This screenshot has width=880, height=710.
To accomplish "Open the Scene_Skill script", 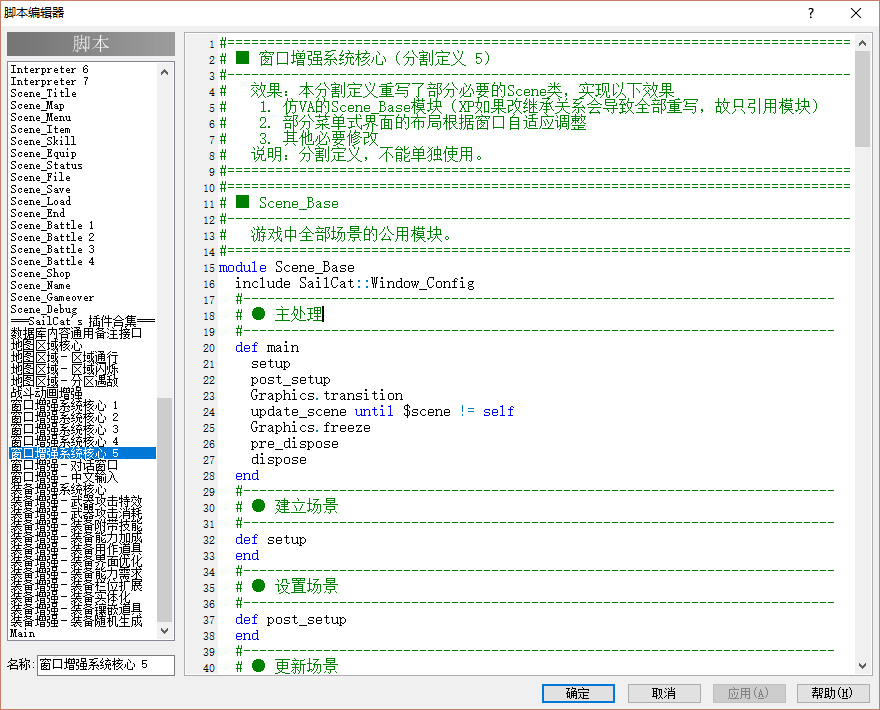I will pyautogui.click(x=43, y=141).
